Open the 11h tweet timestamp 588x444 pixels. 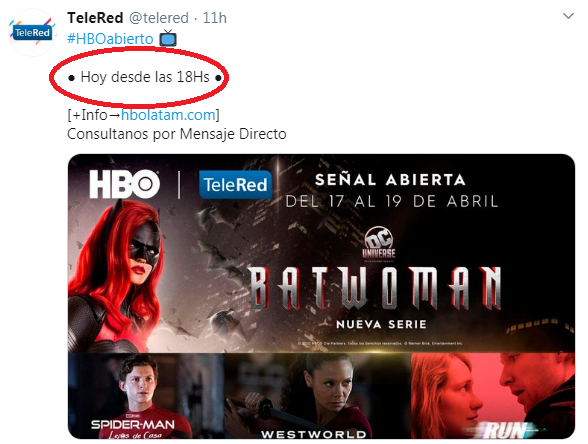214,18
